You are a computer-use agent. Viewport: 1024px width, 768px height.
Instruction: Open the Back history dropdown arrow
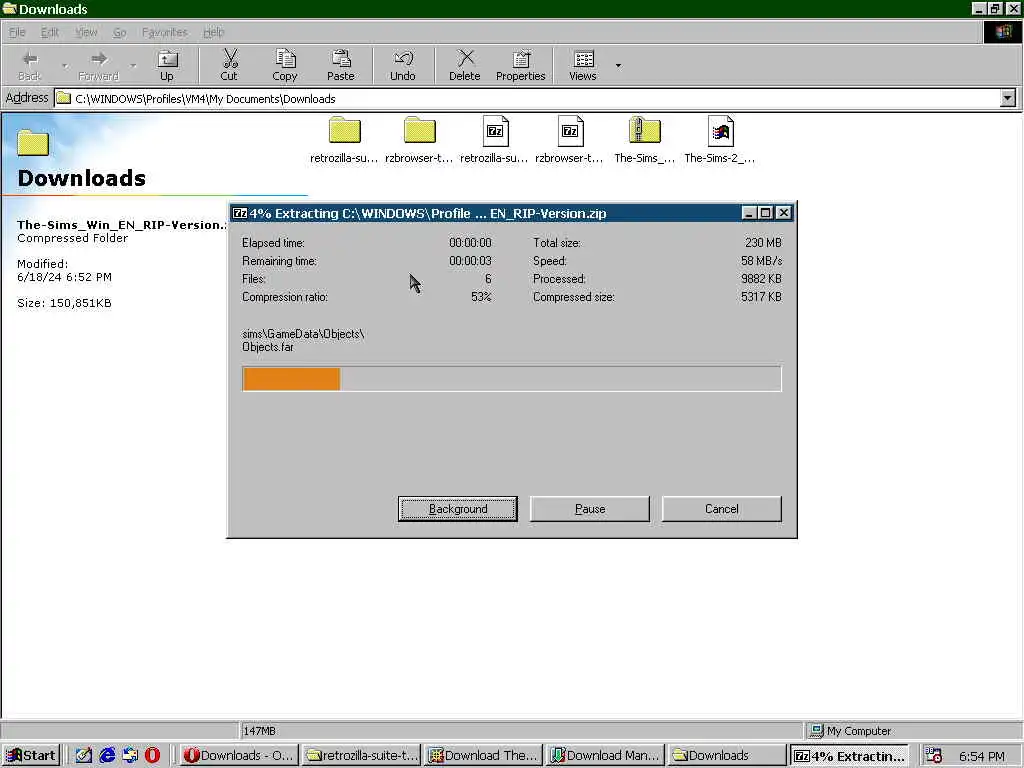[x=64, y=65]
